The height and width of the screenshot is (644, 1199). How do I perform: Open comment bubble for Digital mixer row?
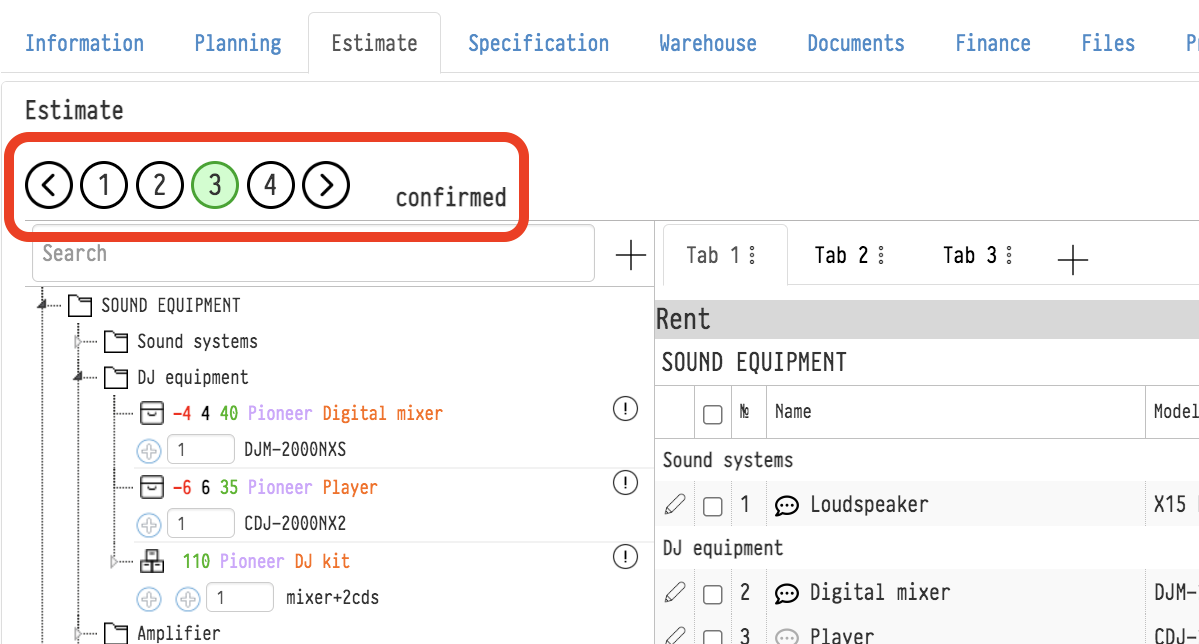pos(787,594)
